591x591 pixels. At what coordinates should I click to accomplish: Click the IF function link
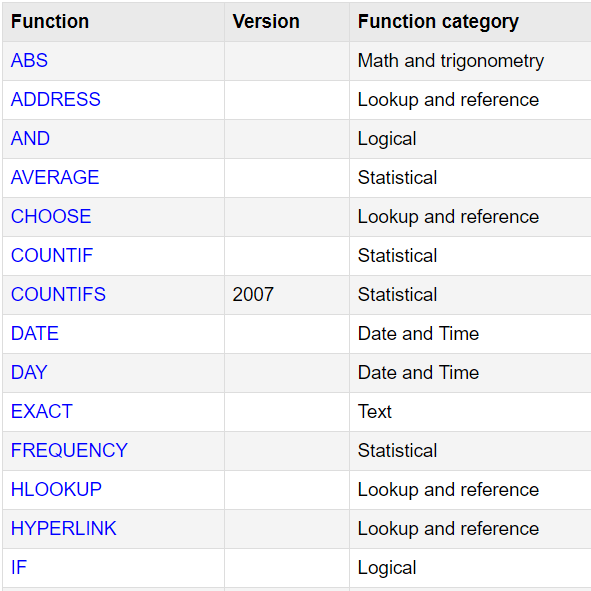point(19,568)
